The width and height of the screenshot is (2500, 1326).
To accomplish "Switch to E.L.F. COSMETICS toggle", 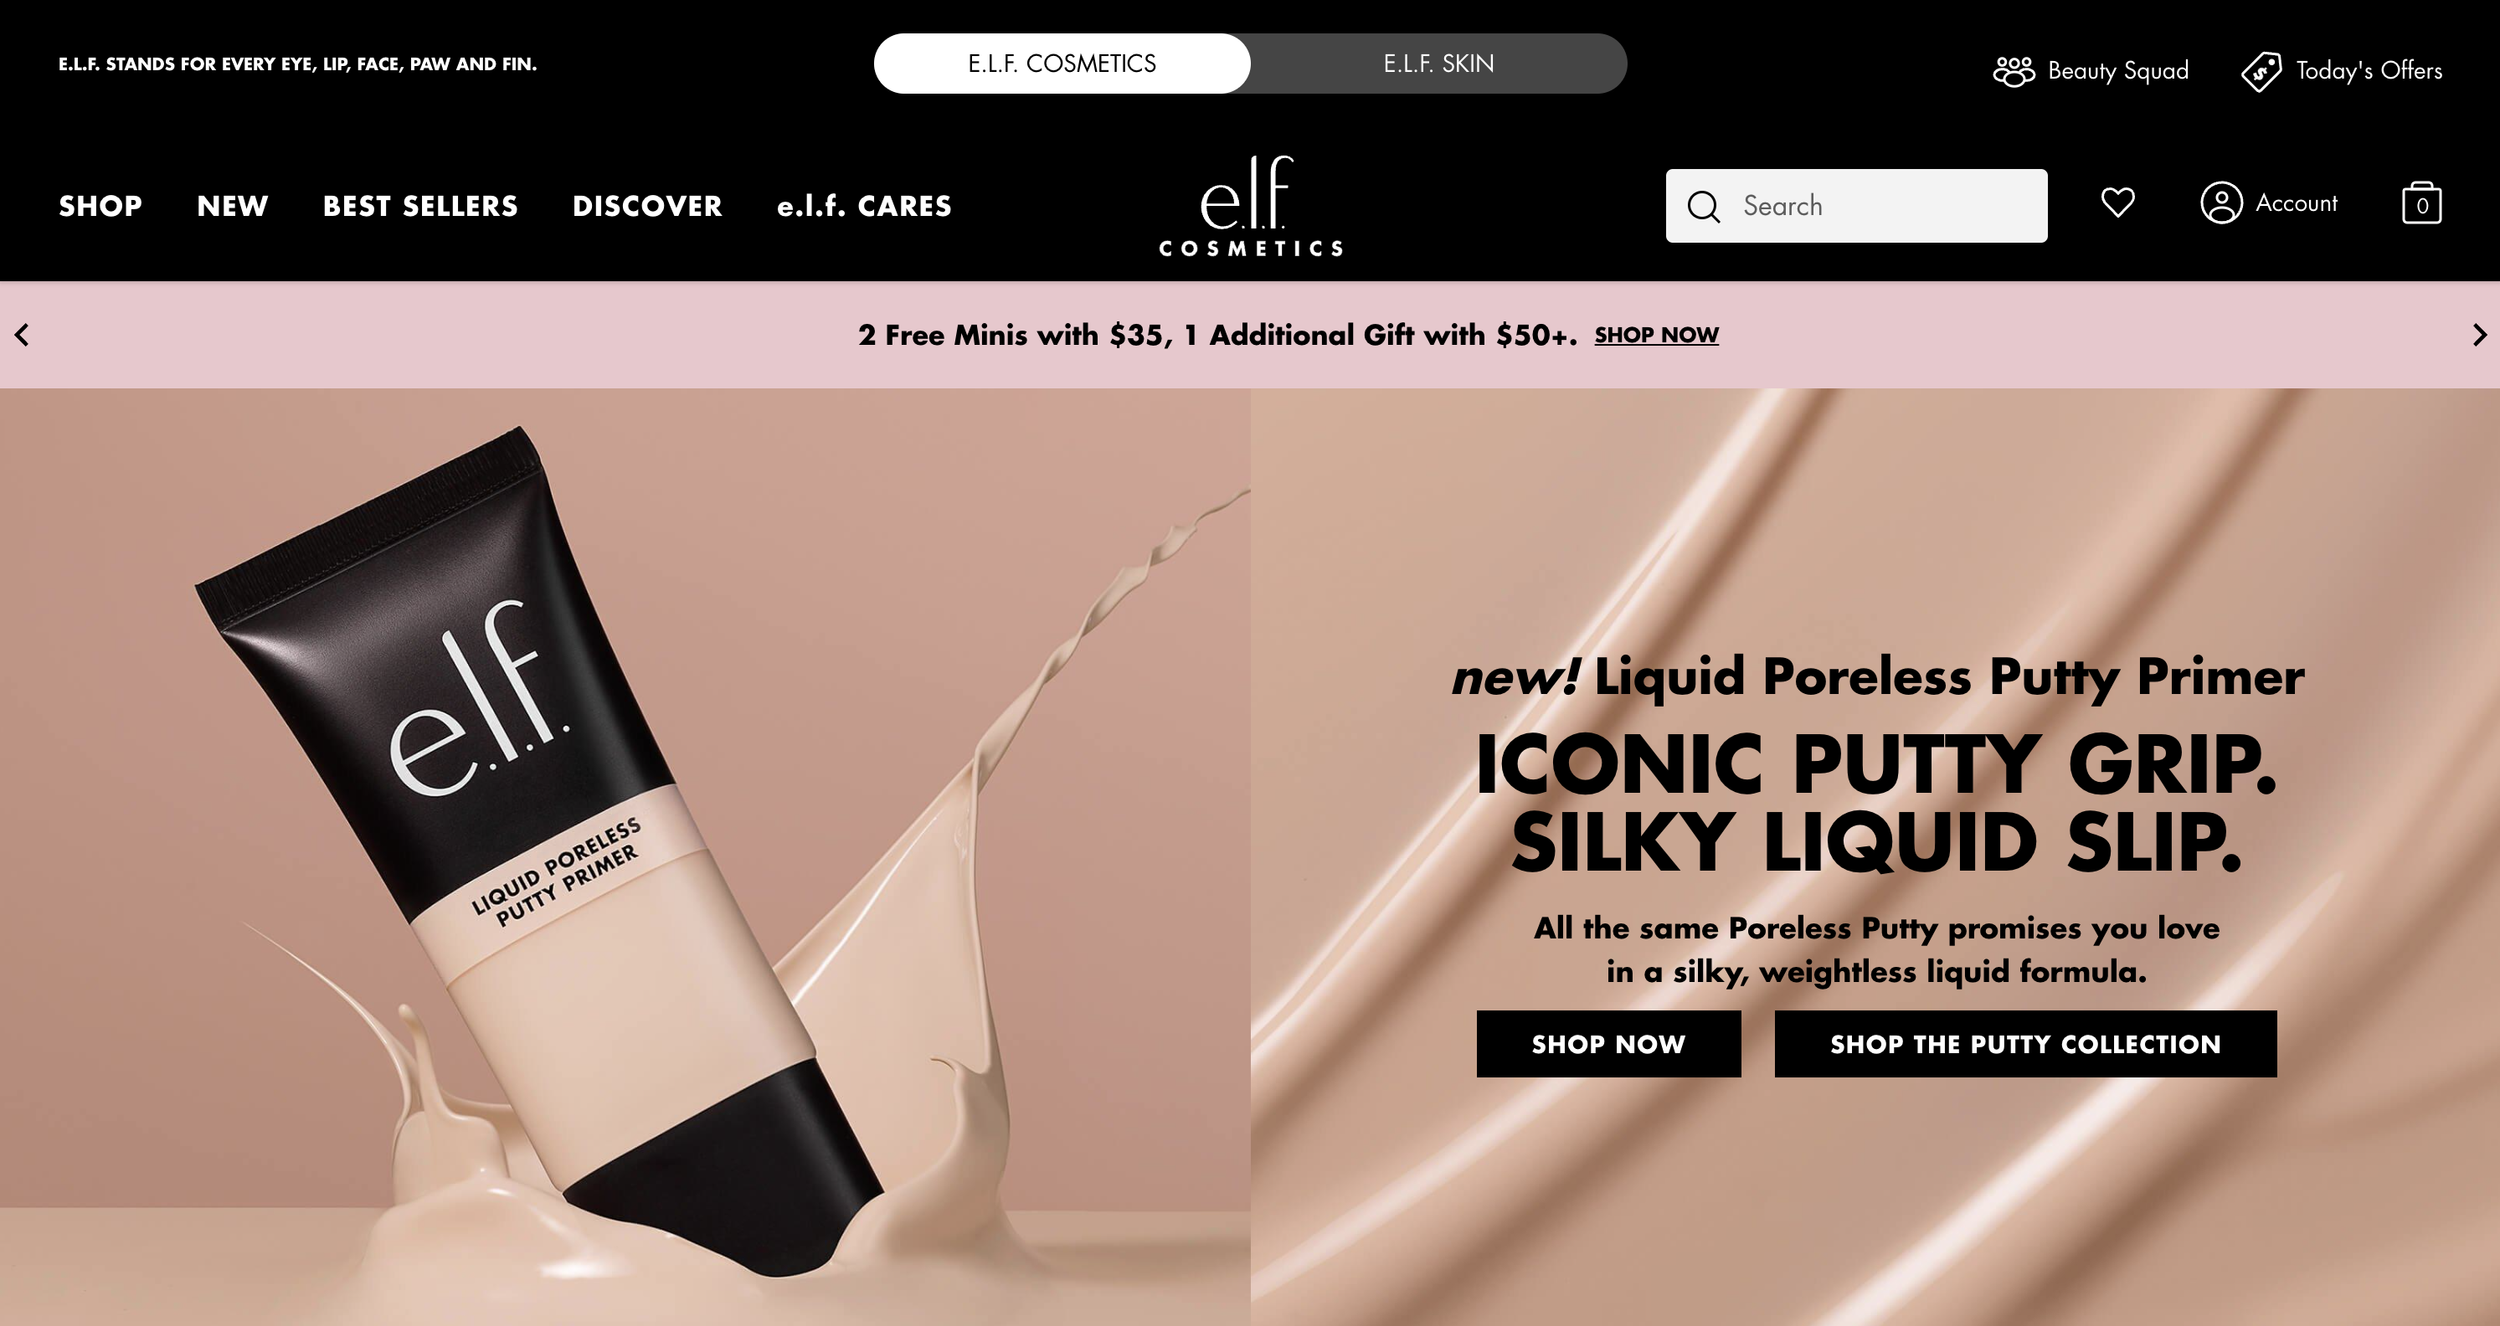I will click(1062, 64).
